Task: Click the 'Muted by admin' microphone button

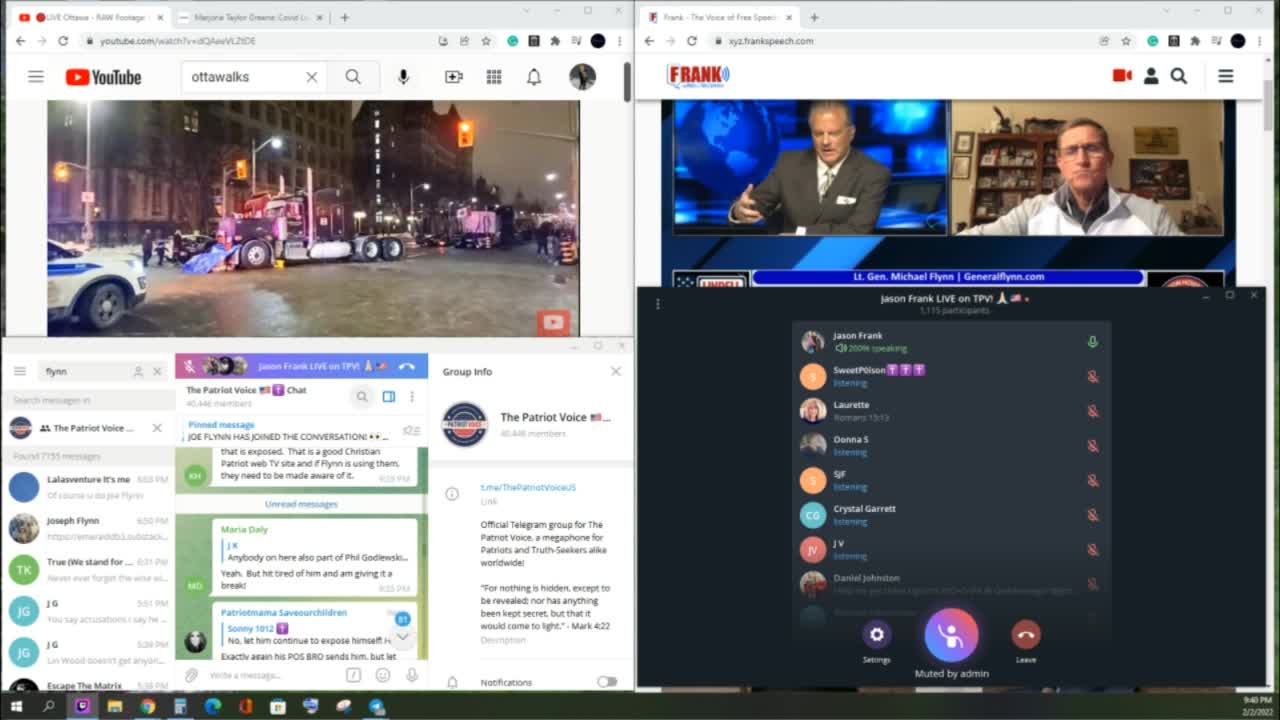Action: tap(951, 635)
